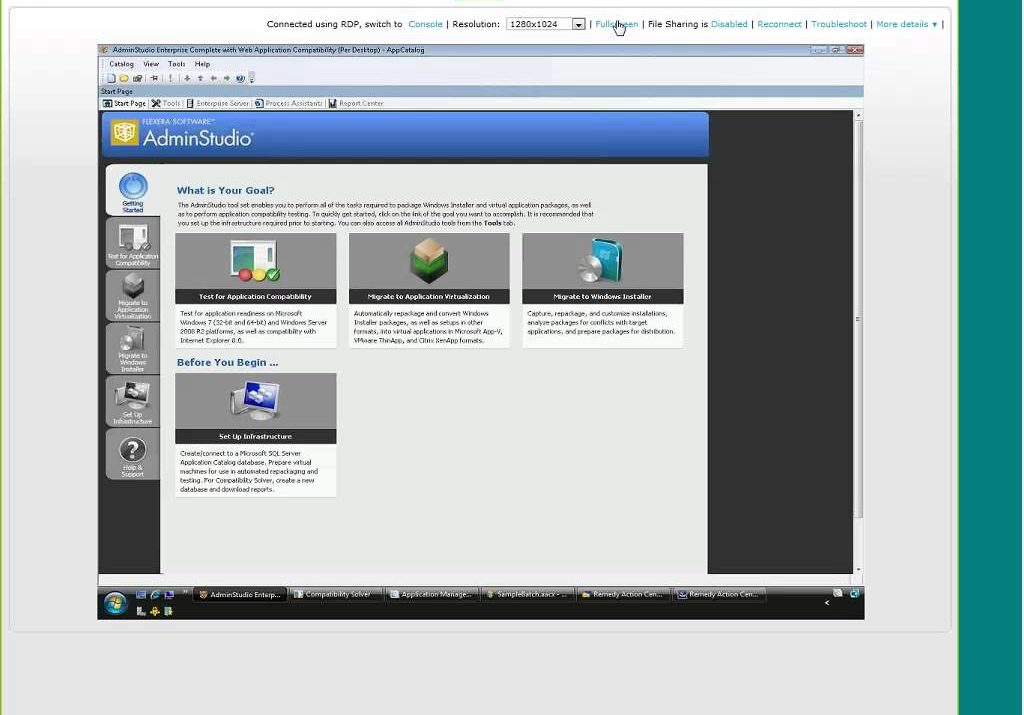The height and width of the screenshot is (715, 1024).
Task: Open Test for Application Compatibility sidebar icon
Action: pos(133,243)
